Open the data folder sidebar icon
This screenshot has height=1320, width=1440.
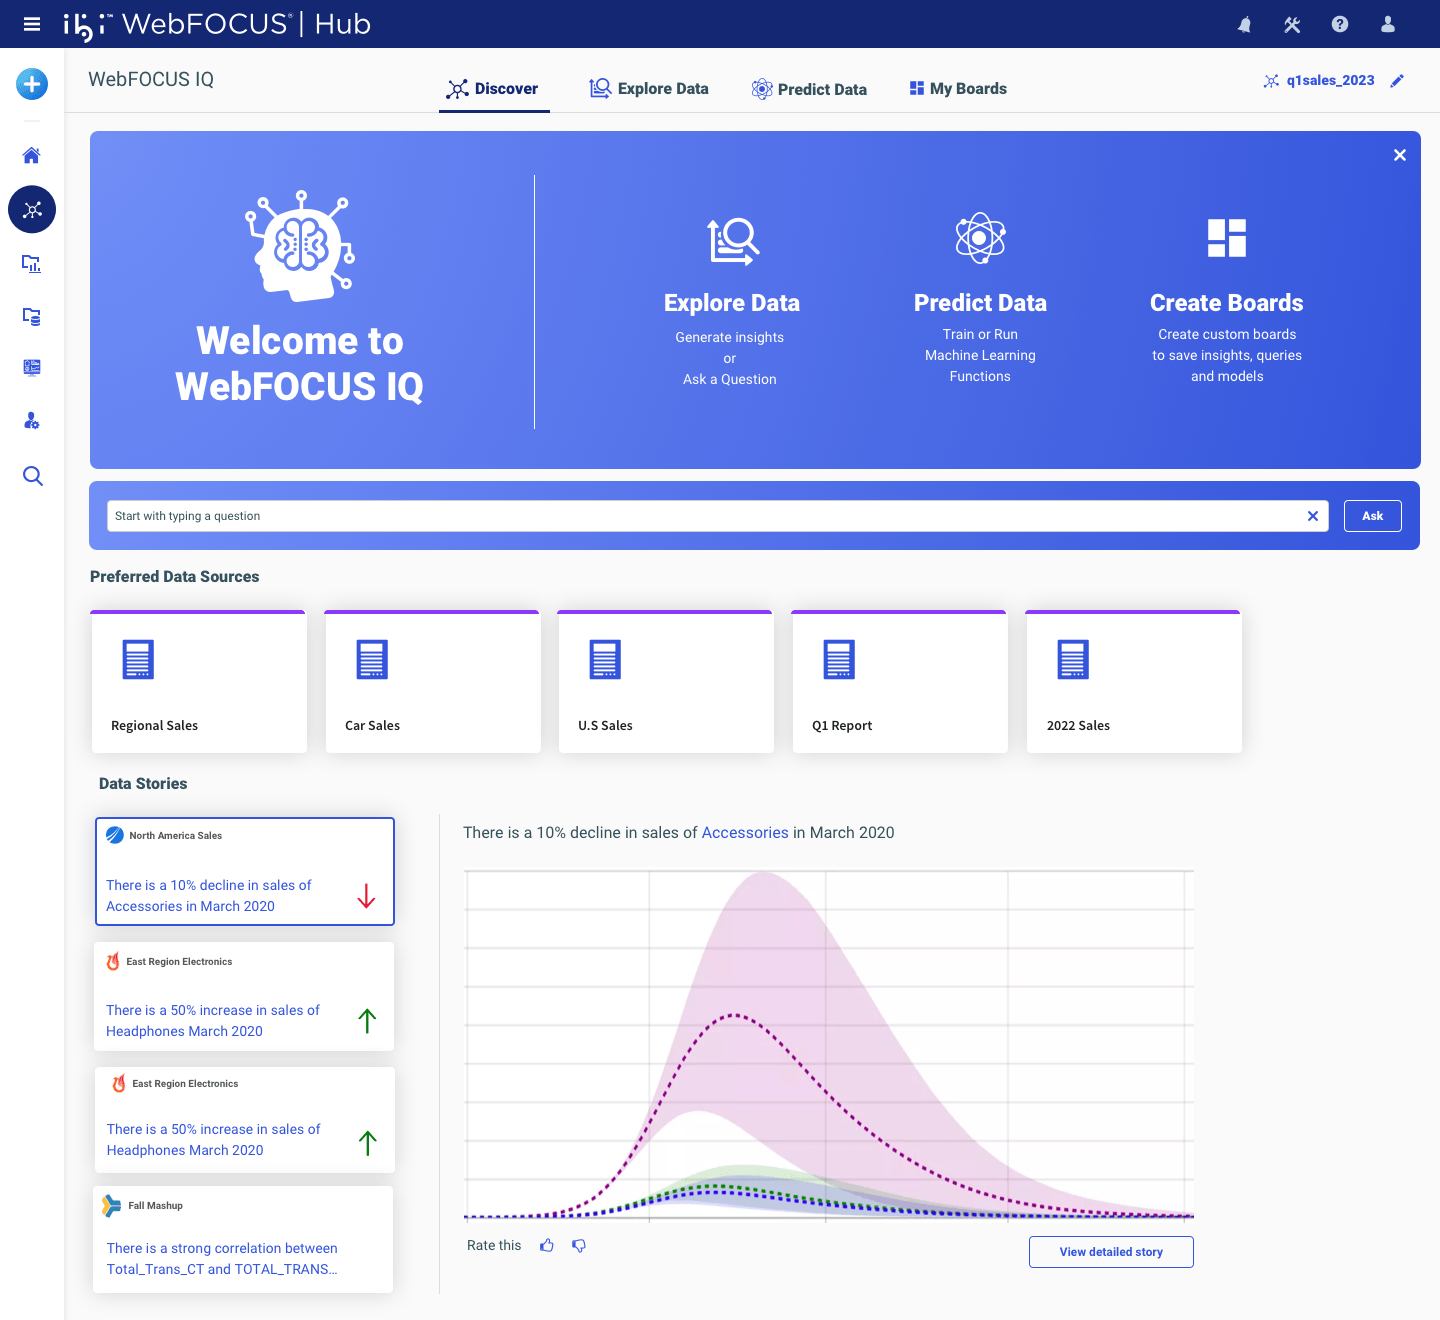(x=32, y=316)
